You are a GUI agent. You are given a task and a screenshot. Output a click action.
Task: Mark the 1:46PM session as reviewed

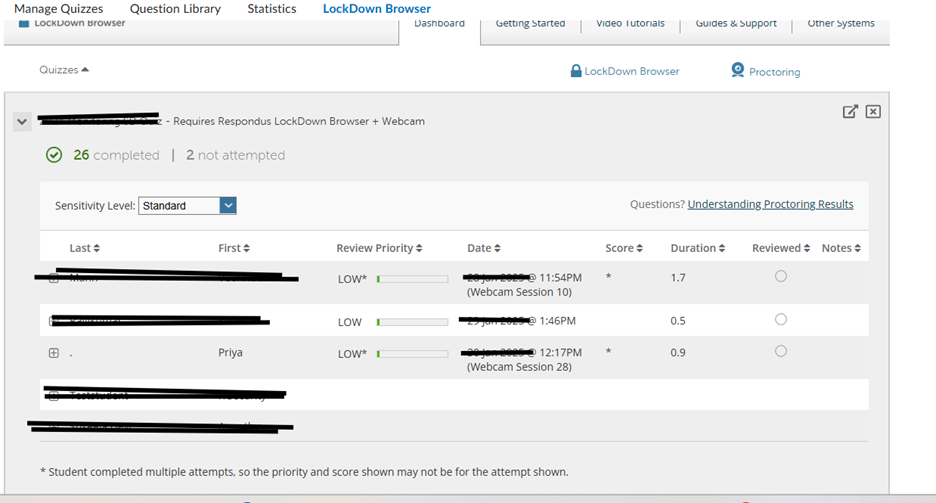(781, 320)
